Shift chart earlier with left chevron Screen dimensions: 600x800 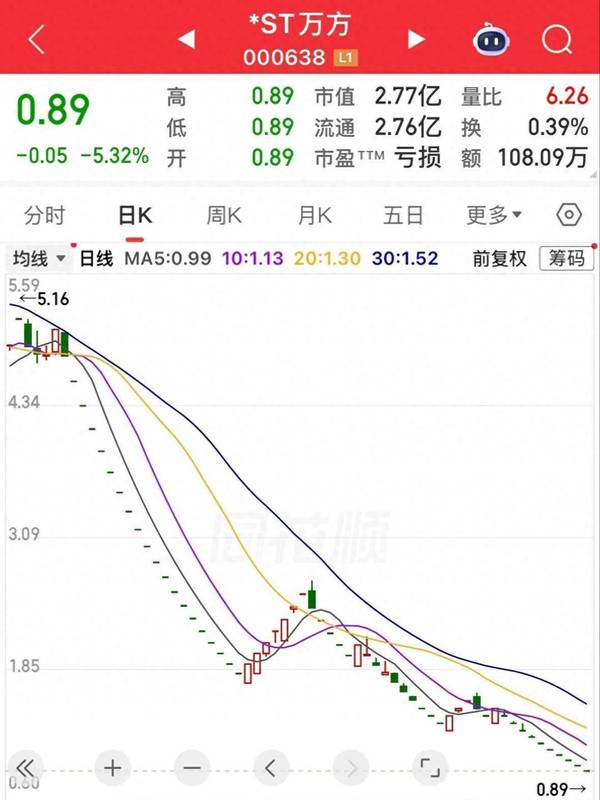click(271, 767)
